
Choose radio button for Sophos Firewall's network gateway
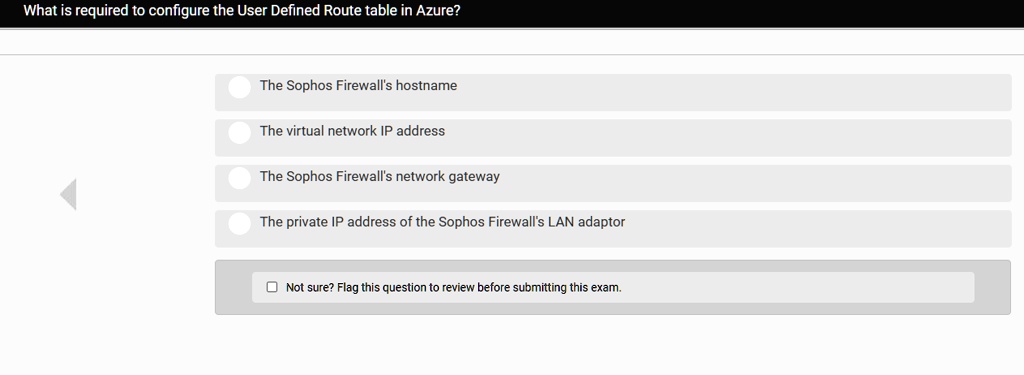coord(240,178)
